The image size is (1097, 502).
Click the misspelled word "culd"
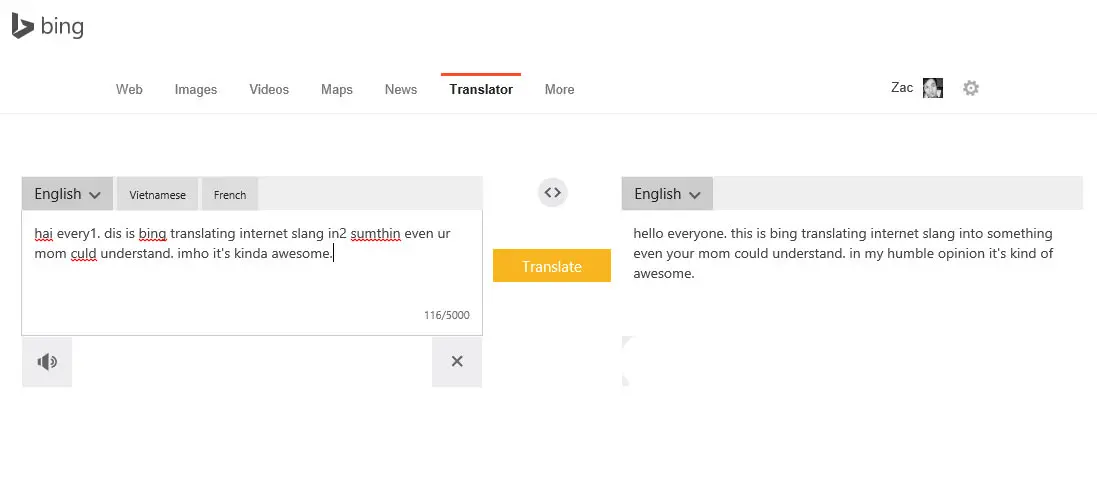point(83,253)
